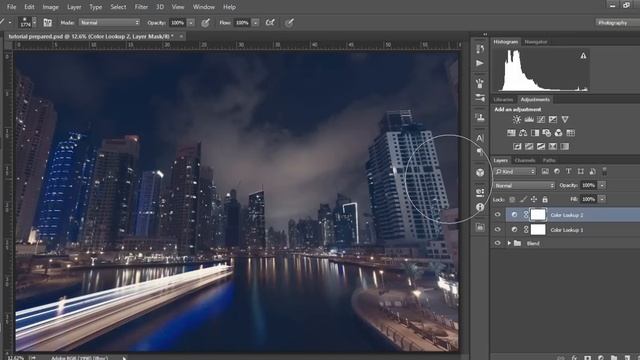
Task: Add a Selective Color adjustment
Action: coord(553,147)
